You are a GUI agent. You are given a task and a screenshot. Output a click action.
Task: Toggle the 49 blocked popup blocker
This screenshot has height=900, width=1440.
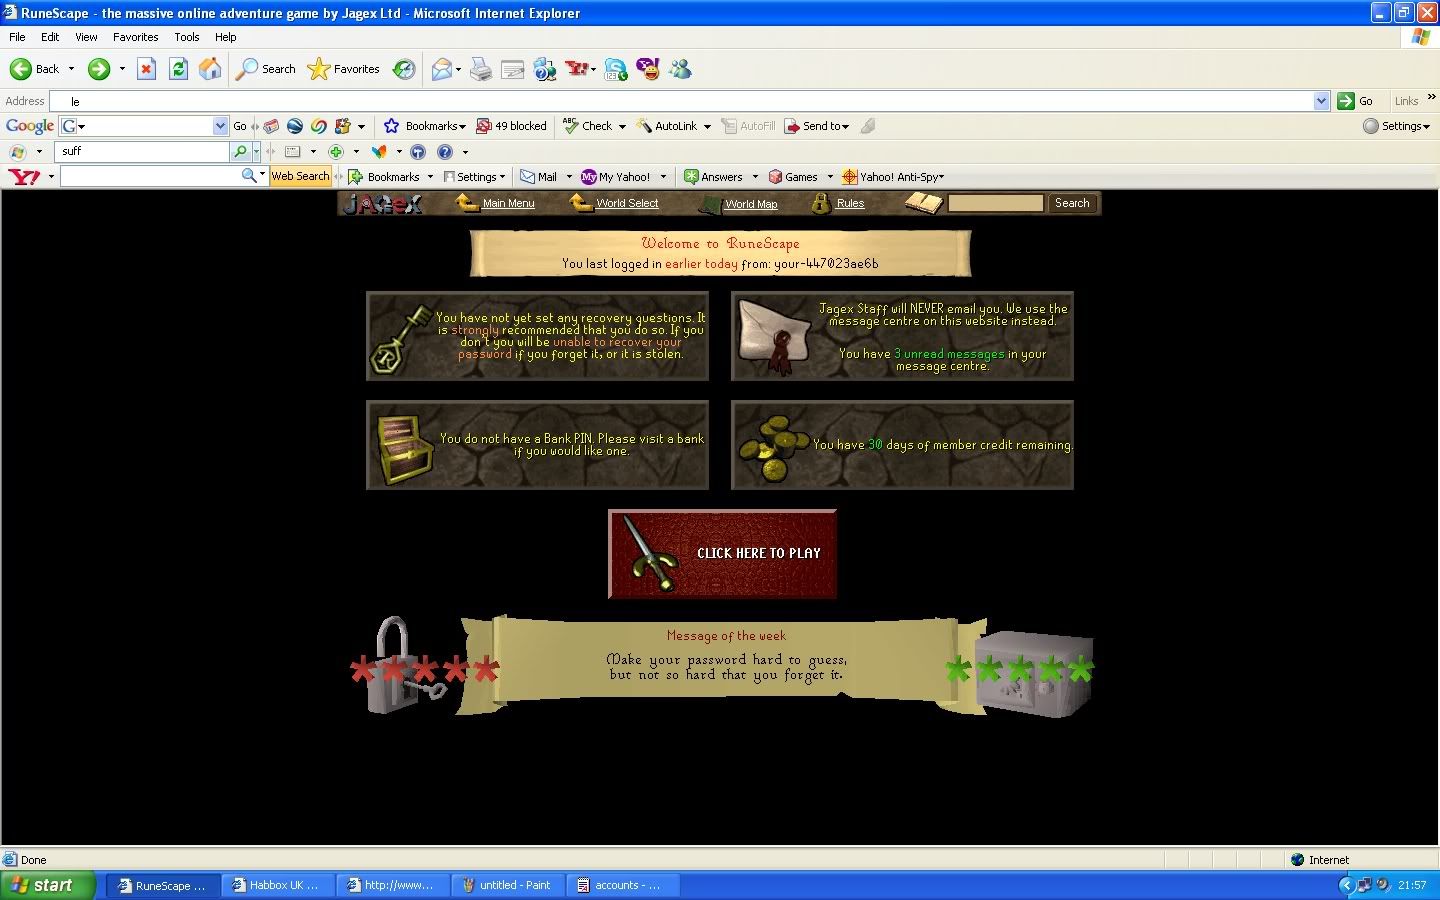click(511, 126)
